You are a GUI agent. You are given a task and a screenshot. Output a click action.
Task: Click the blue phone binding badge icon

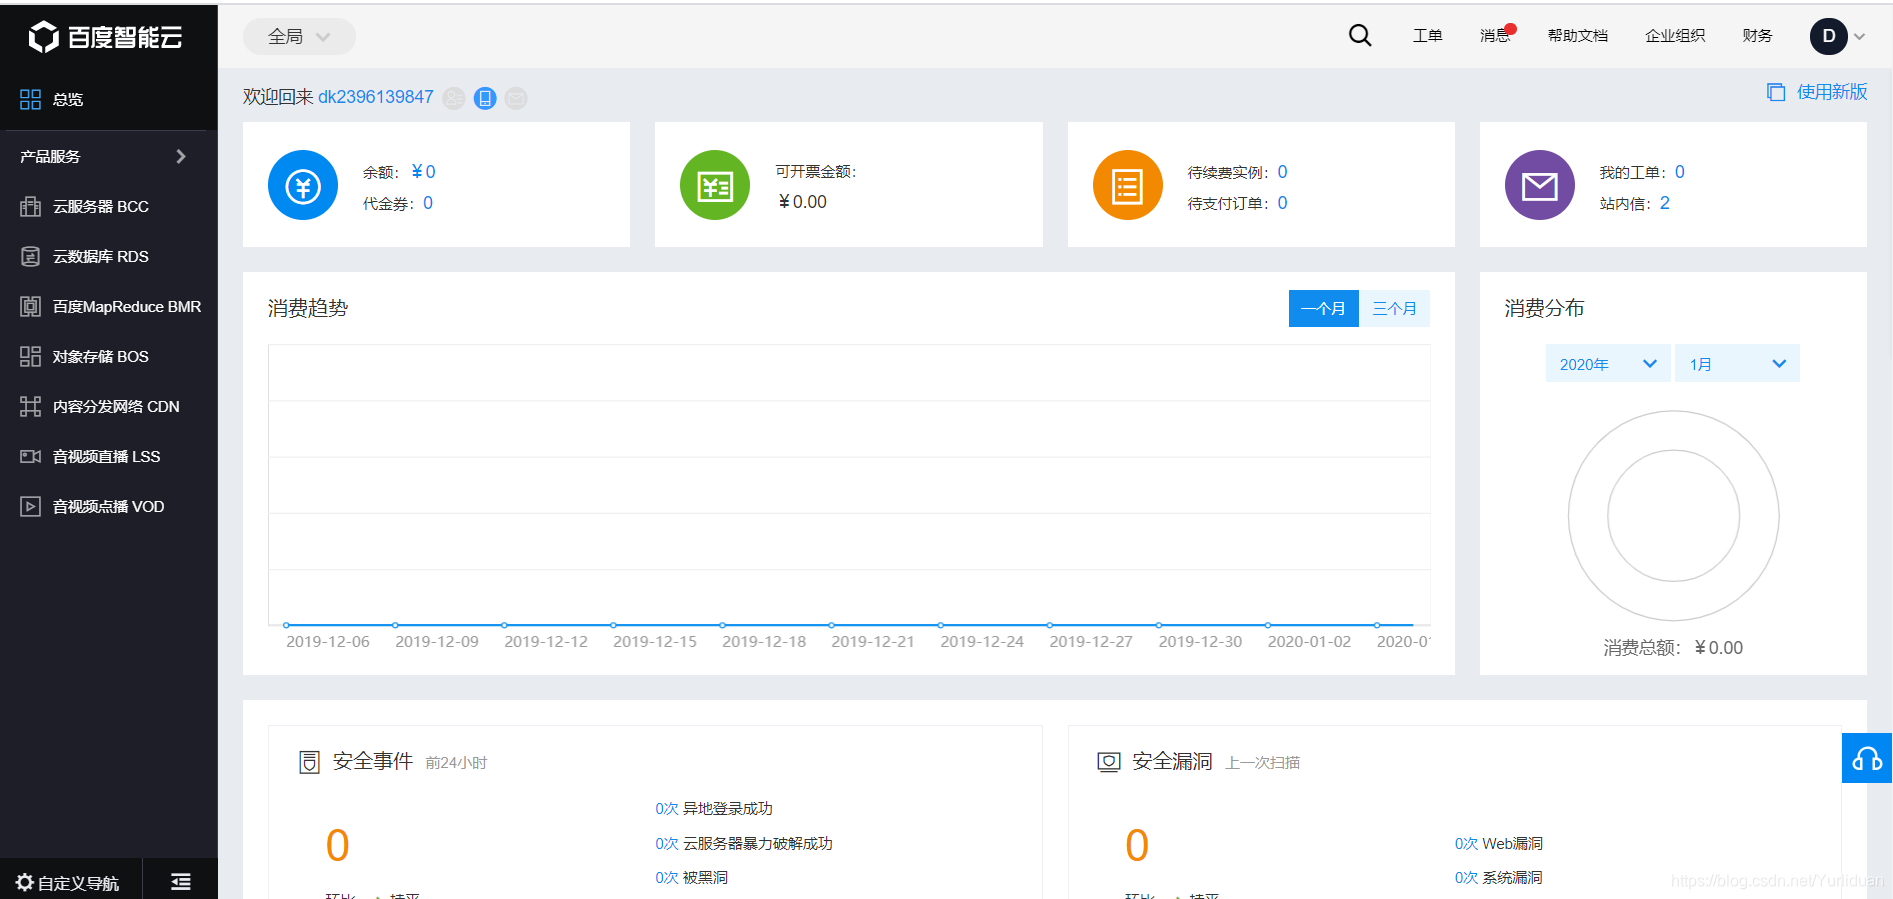(x=485, y=98)
